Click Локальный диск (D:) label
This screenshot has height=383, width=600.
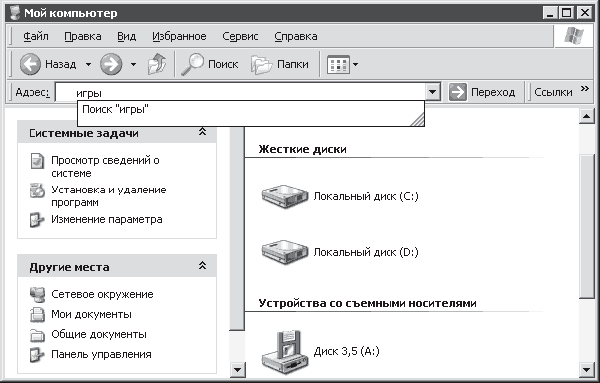point(366,252)
